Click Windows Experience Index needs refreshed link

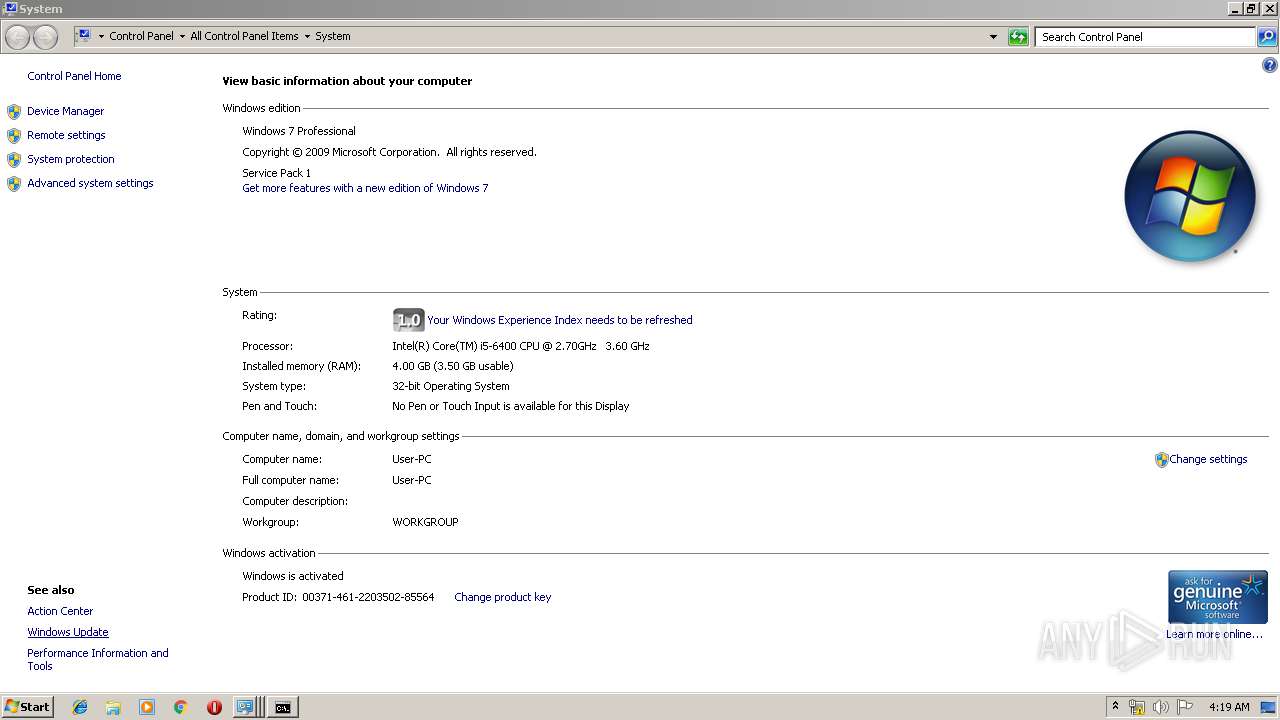click(x=560, y=320)
